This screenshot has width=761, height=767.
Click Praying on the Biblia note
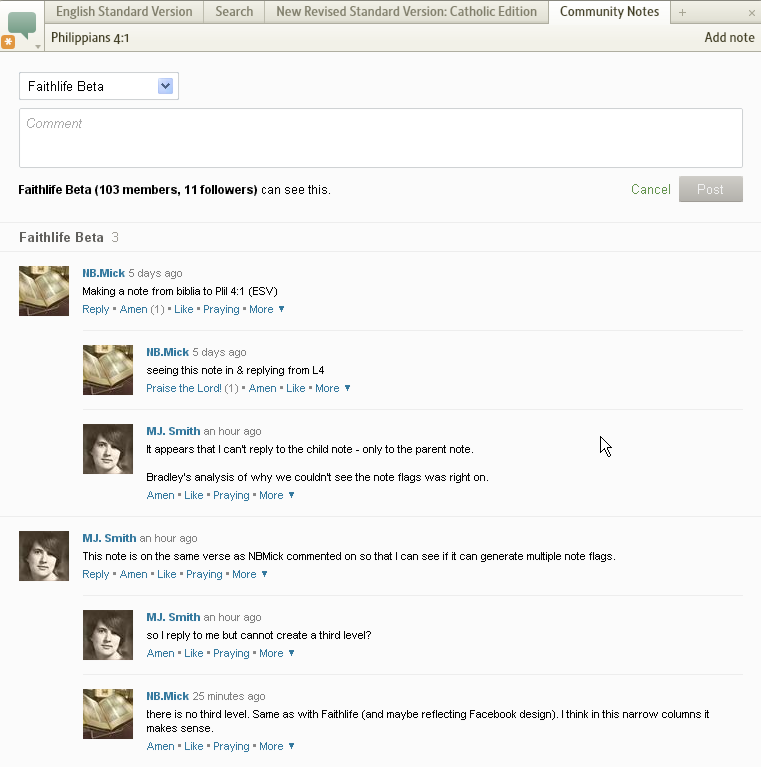(x=221, y=309)
